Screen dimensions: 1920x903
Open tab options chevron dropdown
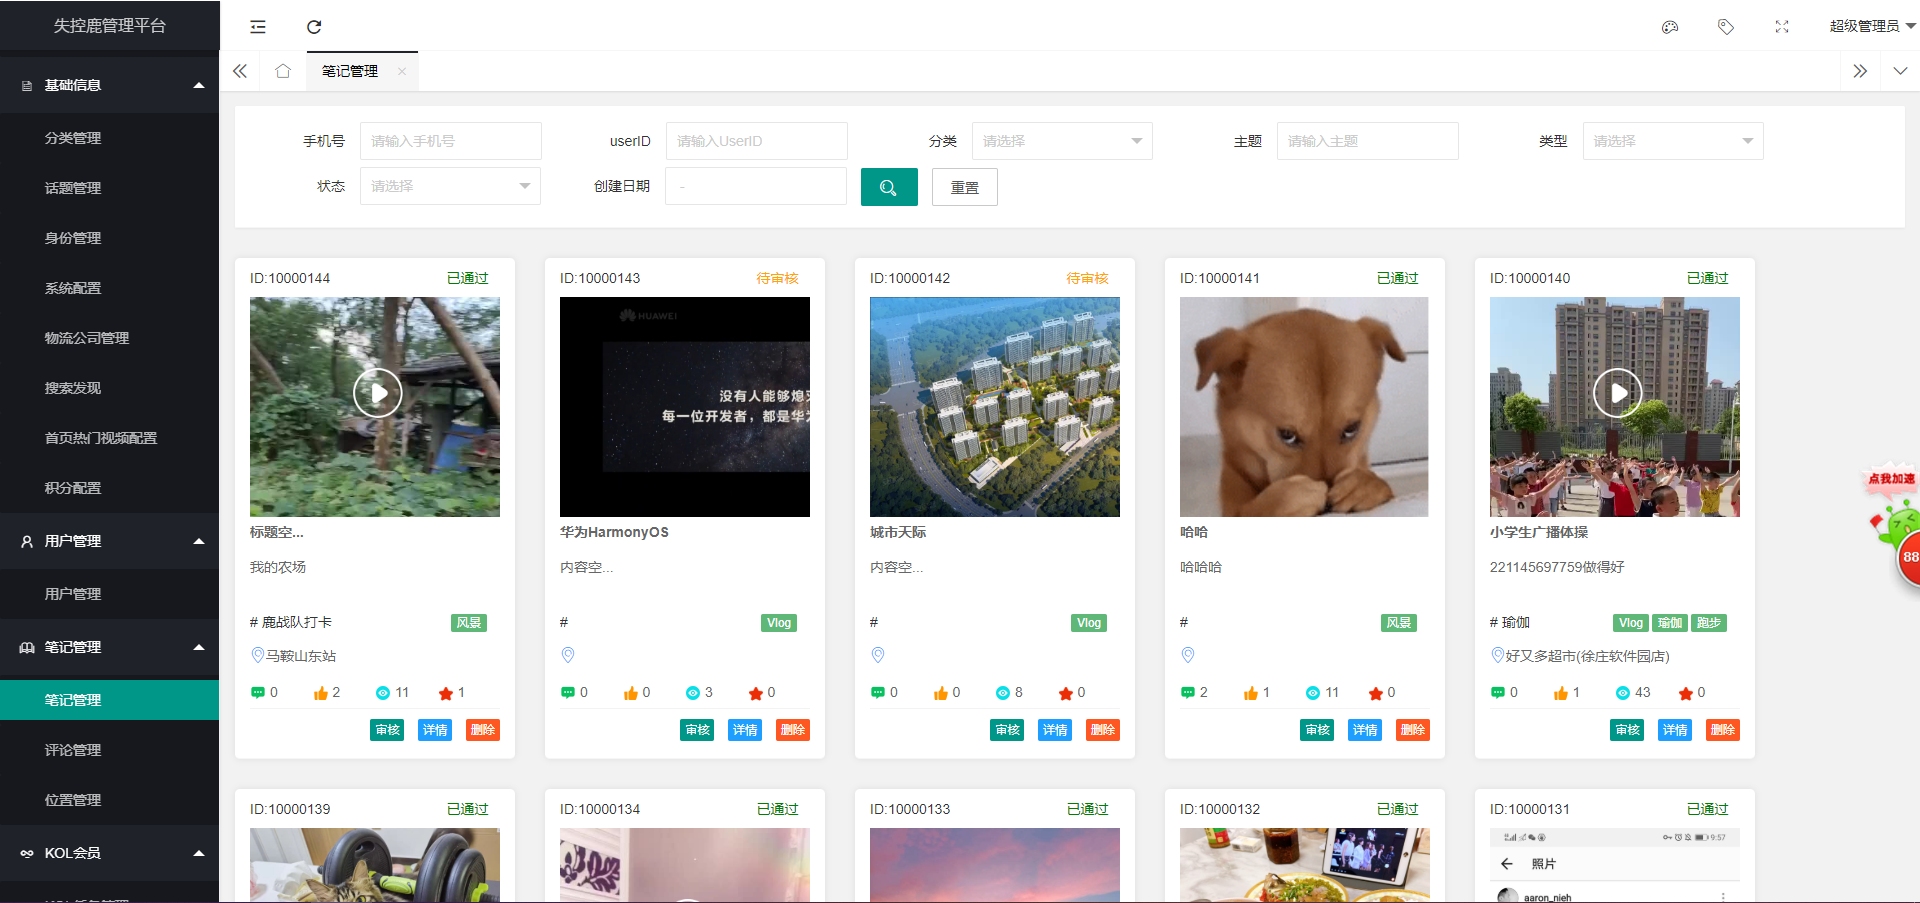point(1900,71)
